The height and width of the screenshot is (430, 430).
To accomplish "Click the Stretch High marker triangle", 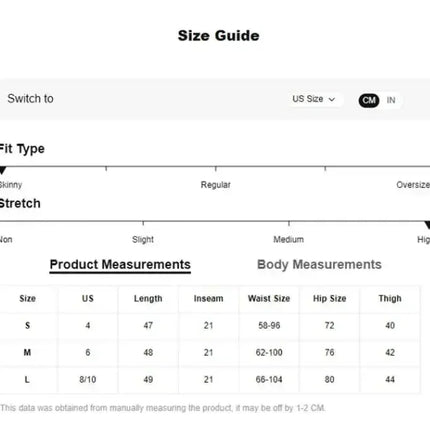I will [x=427, y=225].
